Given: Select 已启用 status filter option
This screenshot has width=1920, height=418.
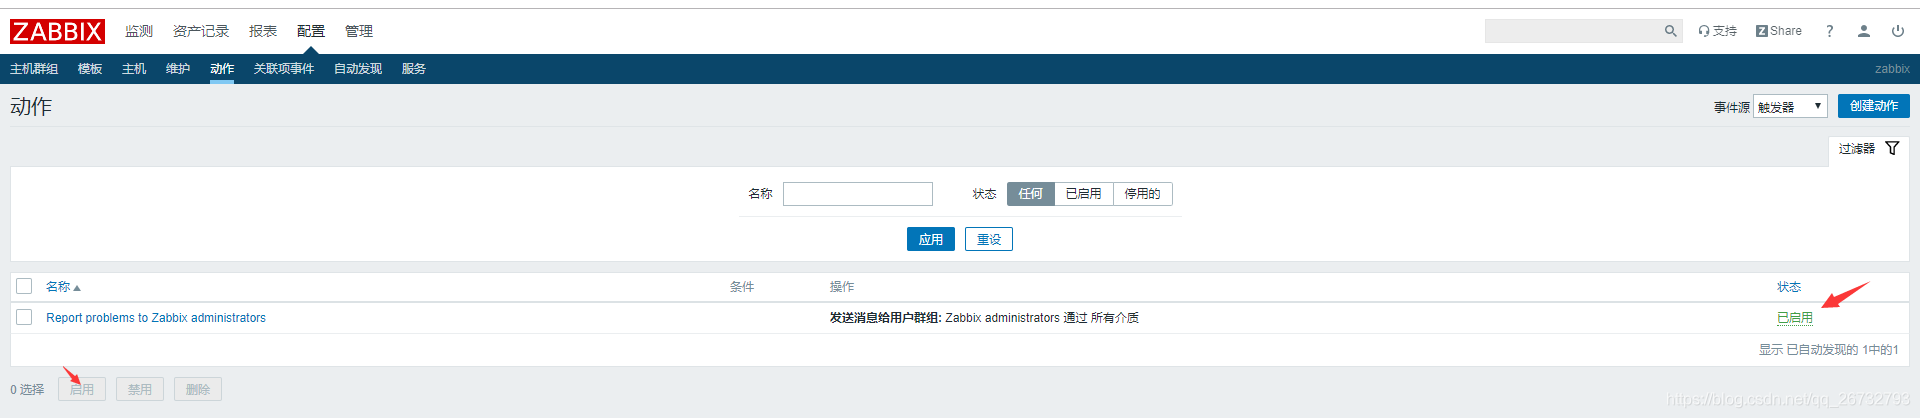Looking at the screenshot, I should point(1084,194).
